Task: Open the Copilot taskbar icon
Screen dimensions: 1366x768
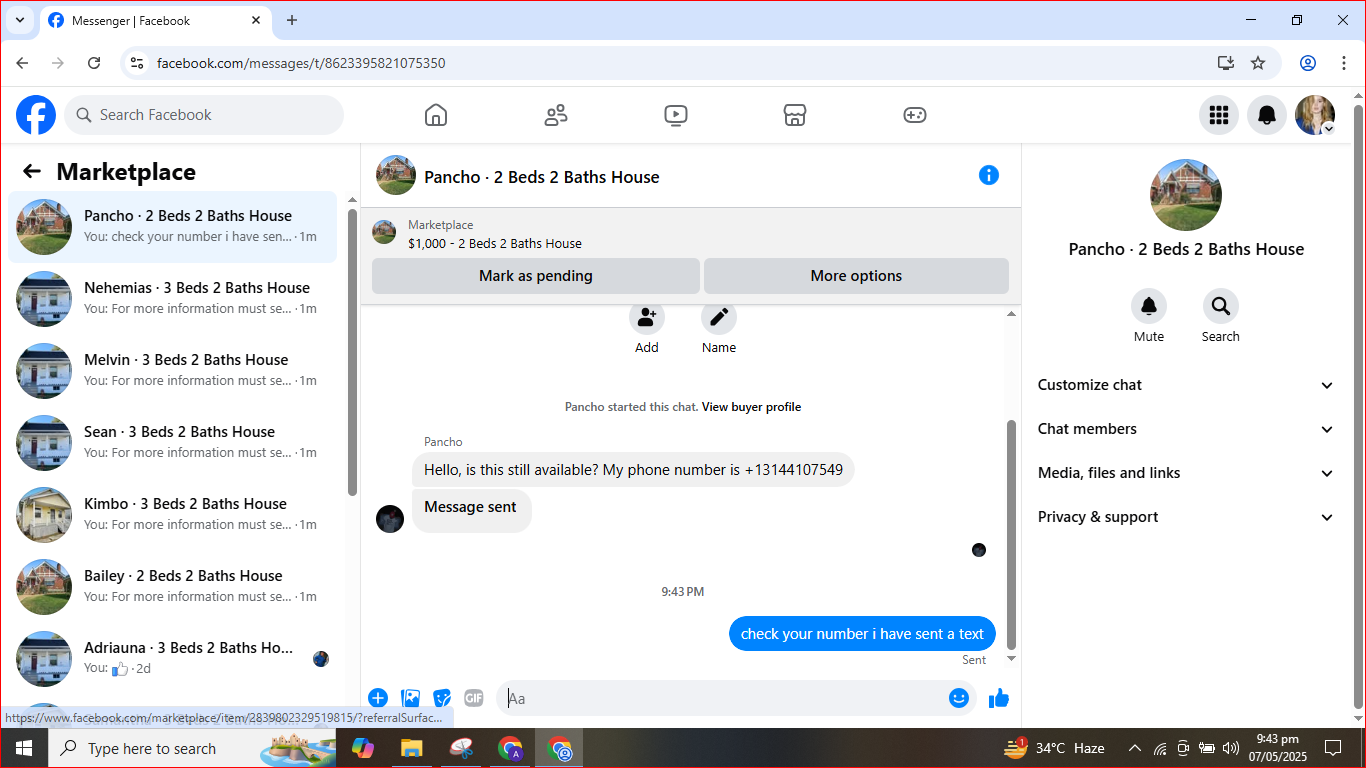Action: (362, 748)
